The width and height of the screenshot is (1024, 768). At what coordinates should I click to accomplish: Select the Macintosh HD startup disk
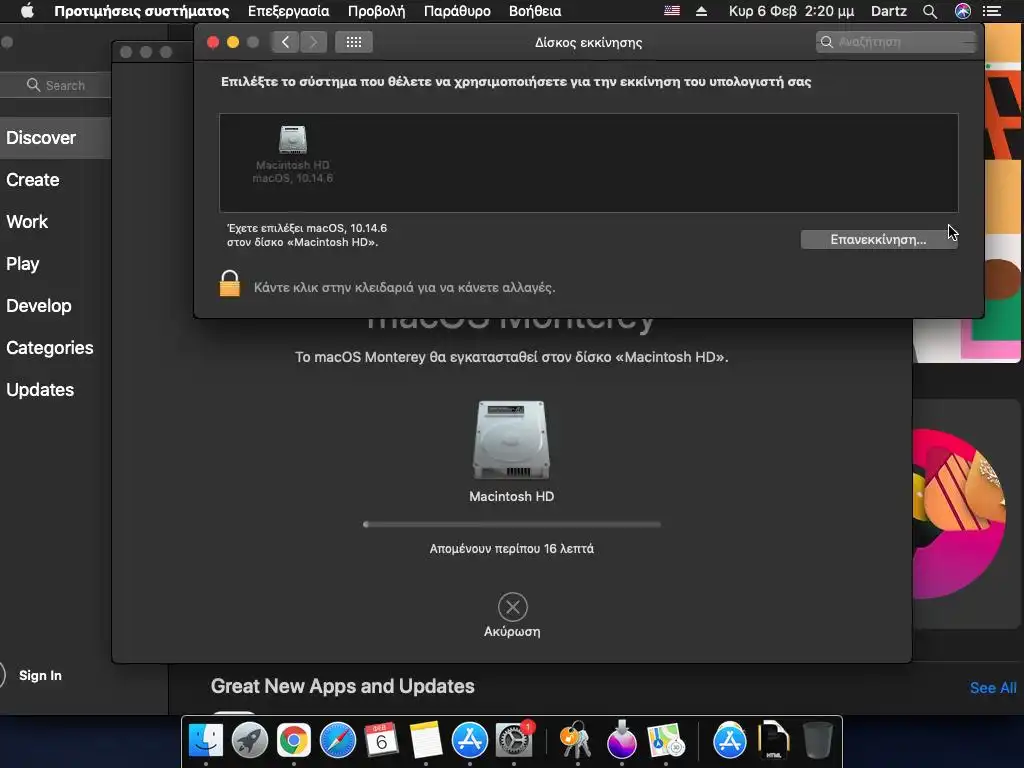coord(293,154)
